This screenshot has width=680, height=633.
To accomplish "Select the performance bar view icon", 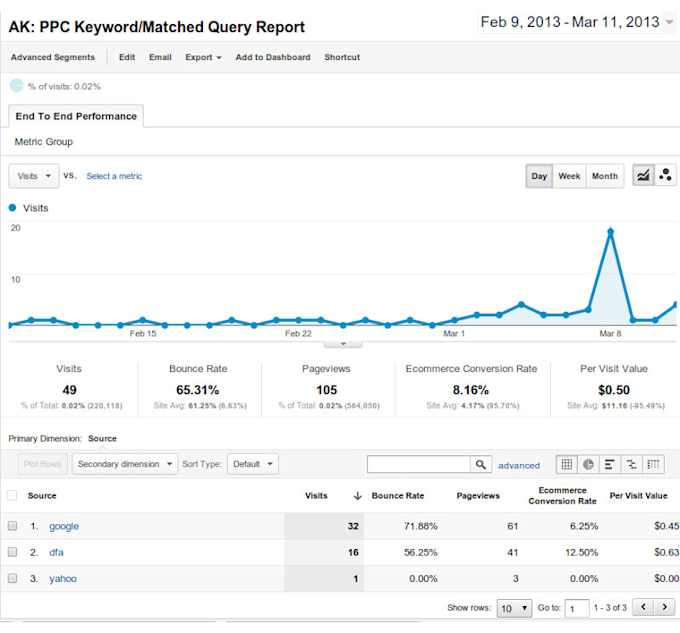I will pyautogui.click(x=609, y=464).
